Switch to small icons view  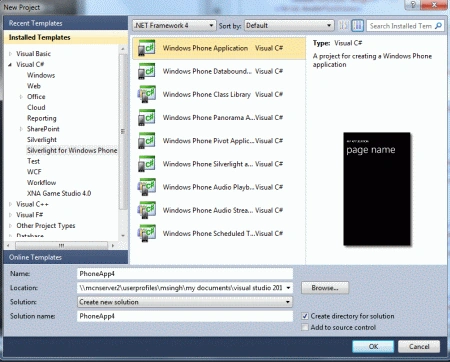[x=343, y=26]
